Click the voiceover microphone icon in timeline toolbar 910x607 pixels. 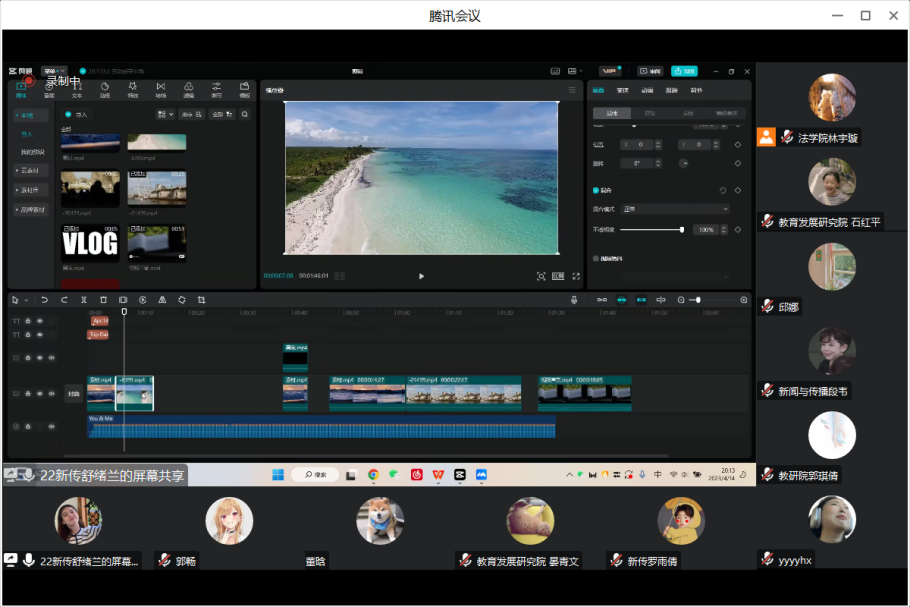click(x=574, y=300)
